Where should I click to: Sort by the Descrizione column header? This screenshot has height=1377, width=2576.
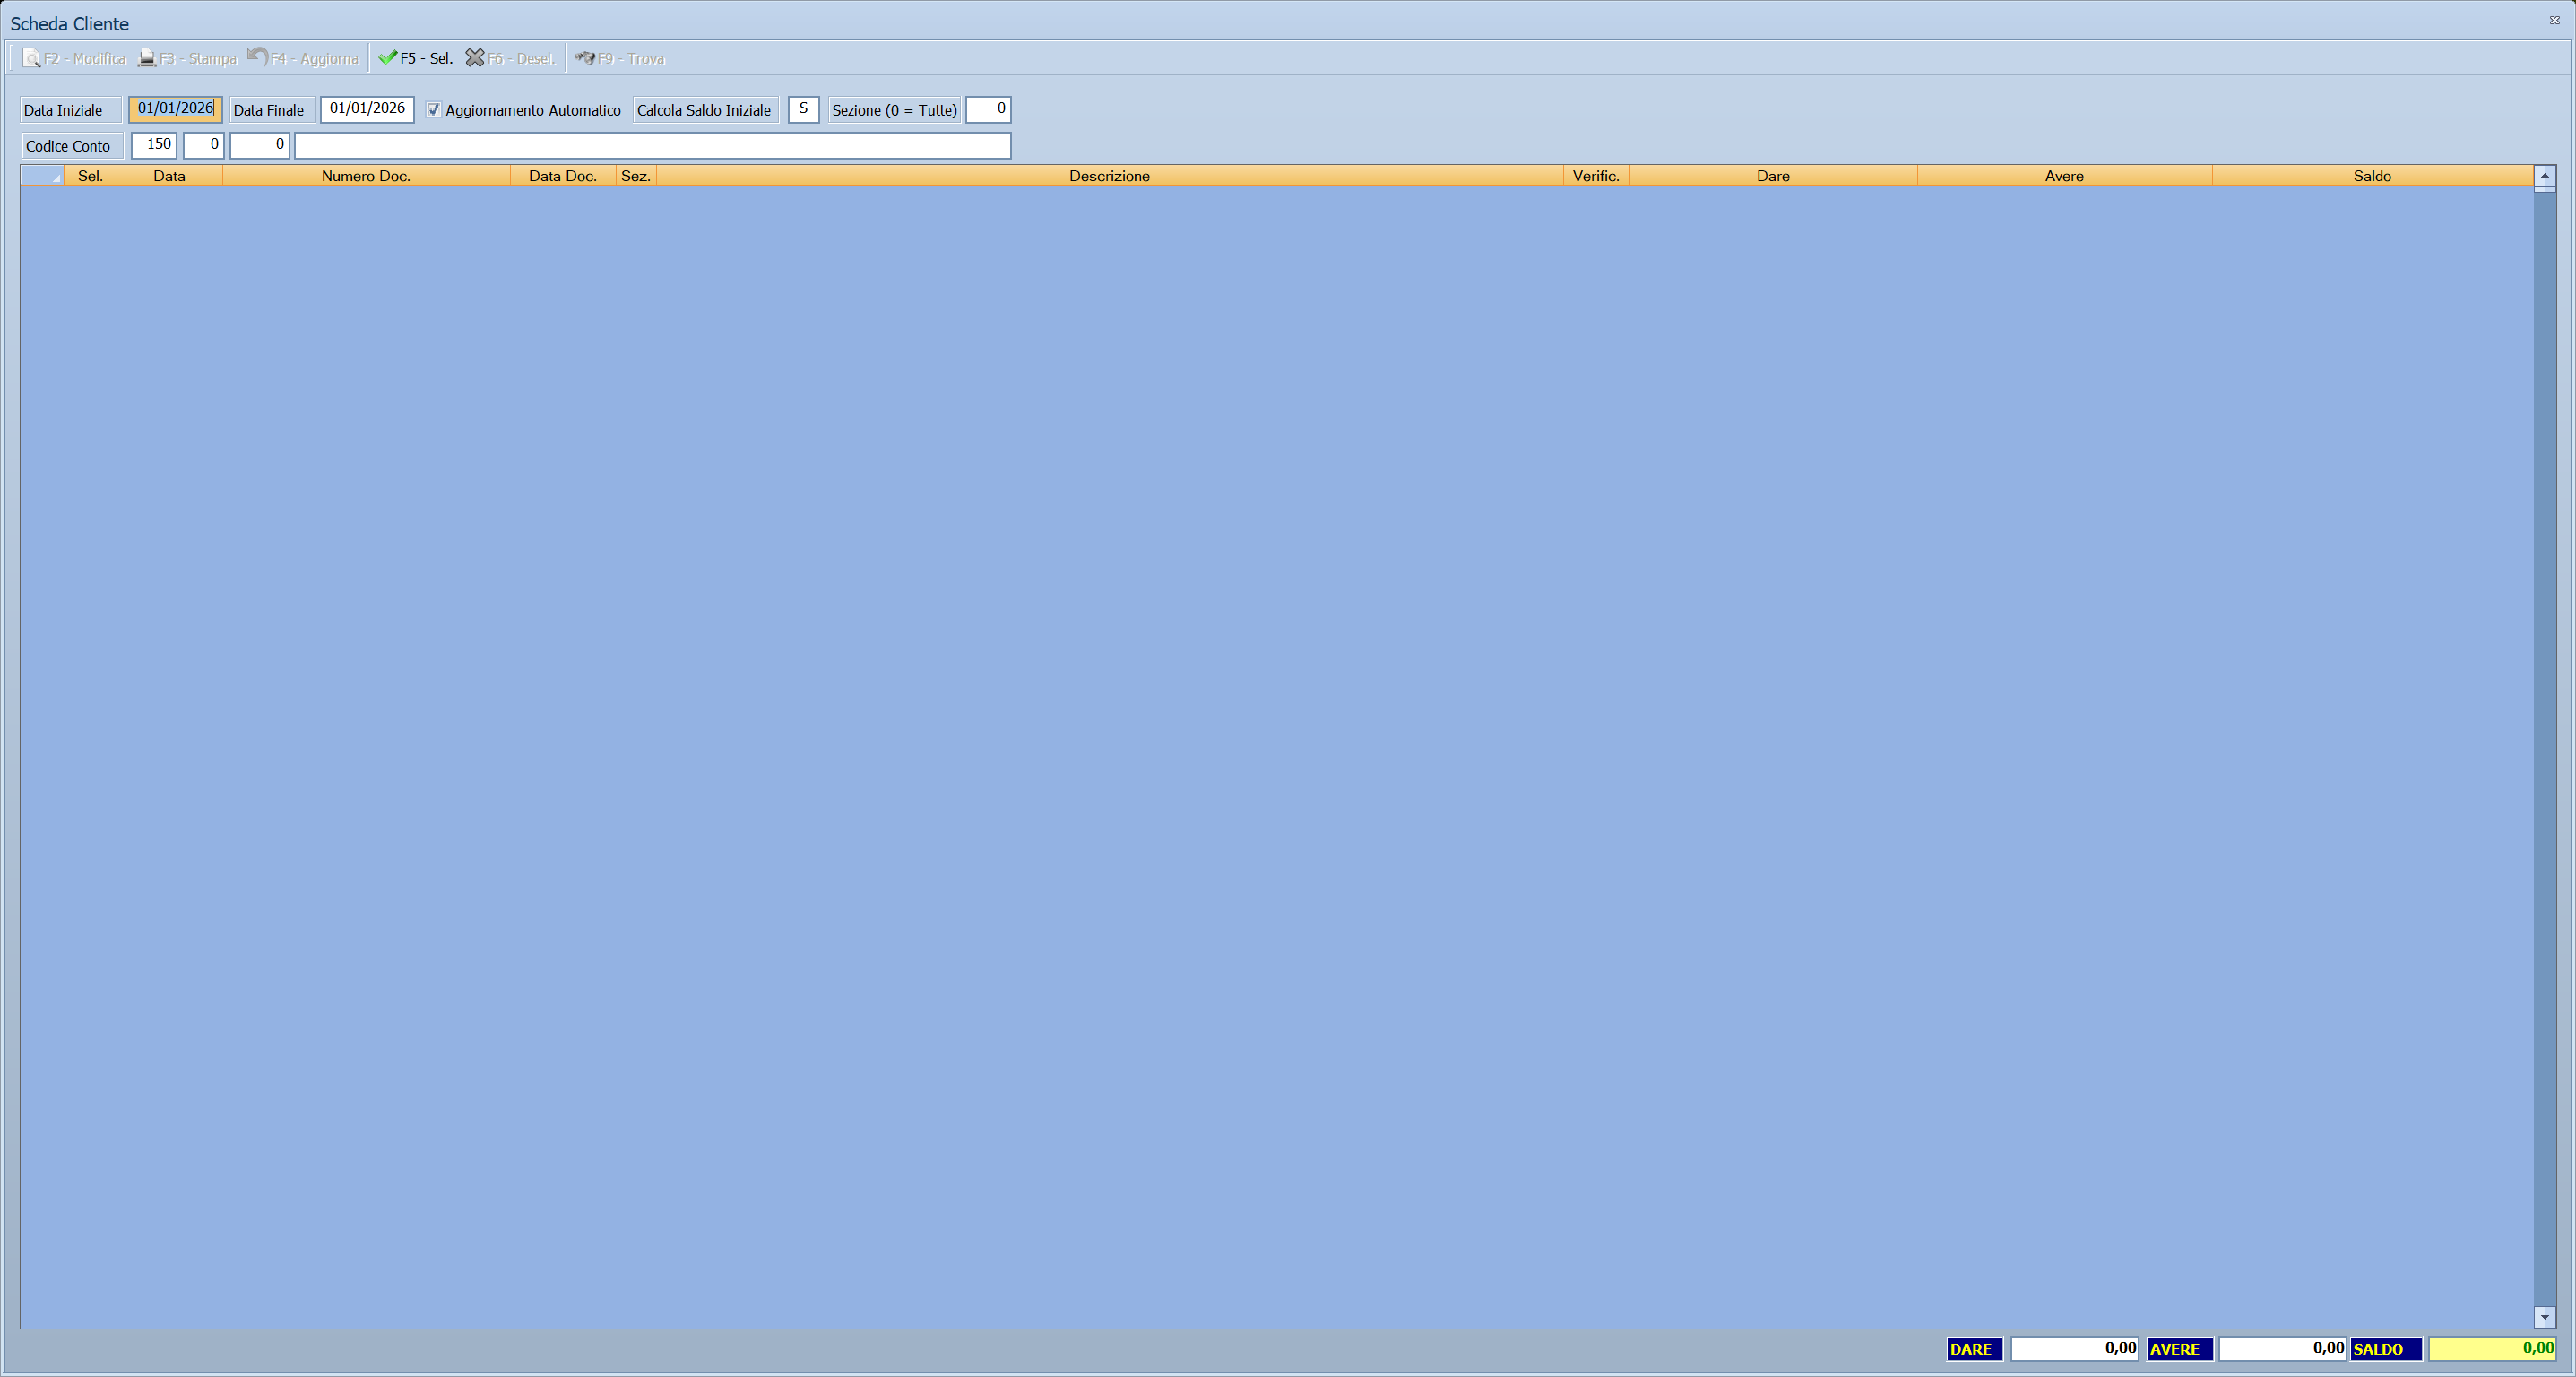[x=1110, y=176]
